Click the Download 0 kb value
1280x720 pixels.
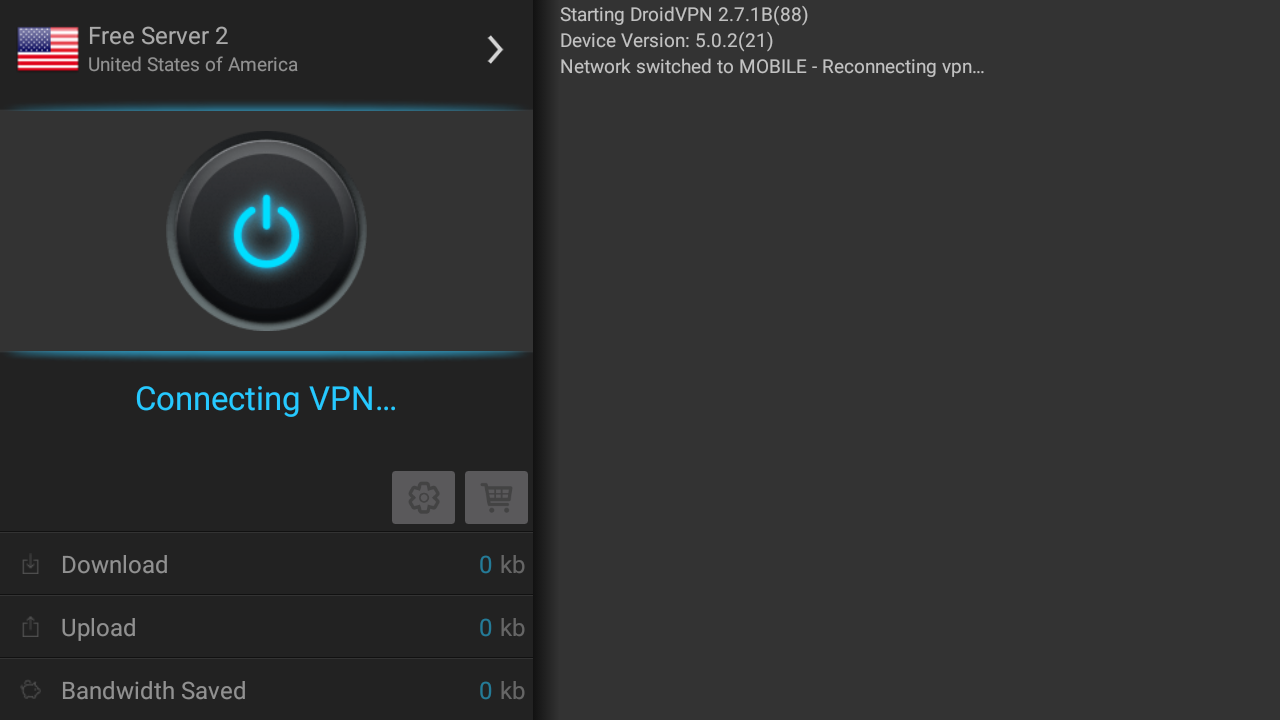pyautogui.click(x=501, y=565)
